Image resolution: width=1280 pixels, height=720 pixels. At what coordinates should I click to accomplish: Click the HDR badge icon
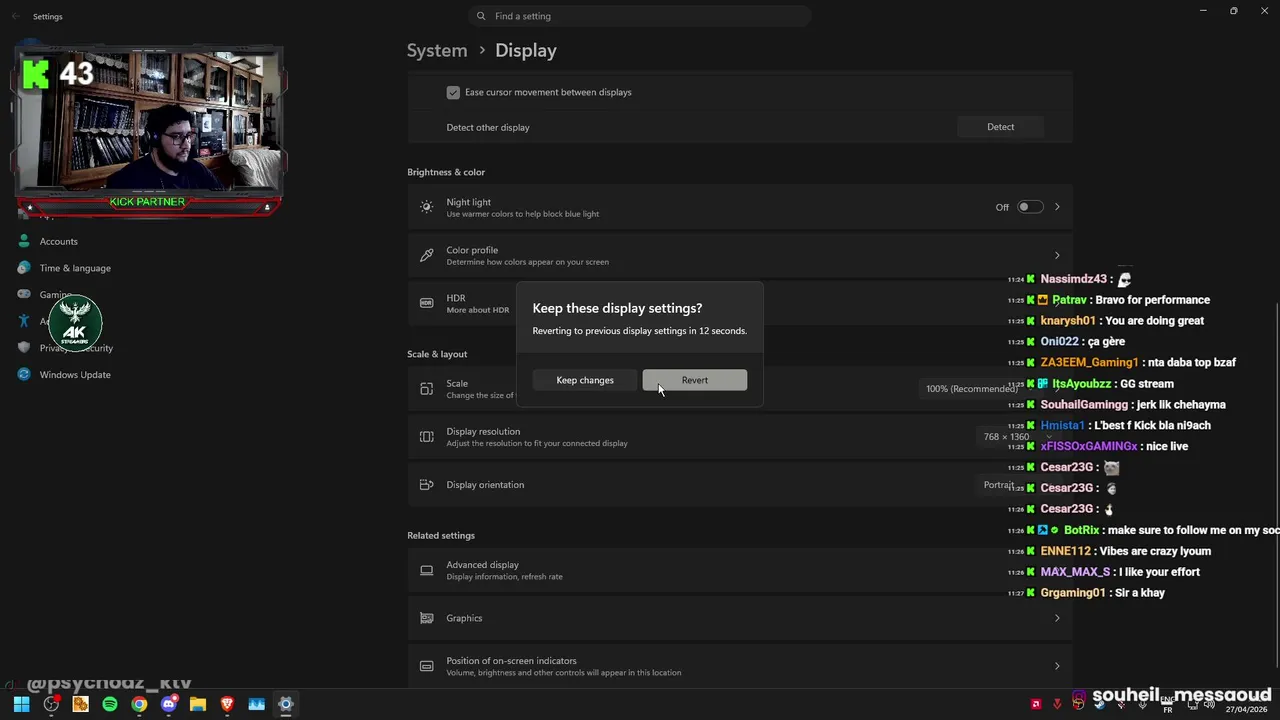click(x=426, y=303)
